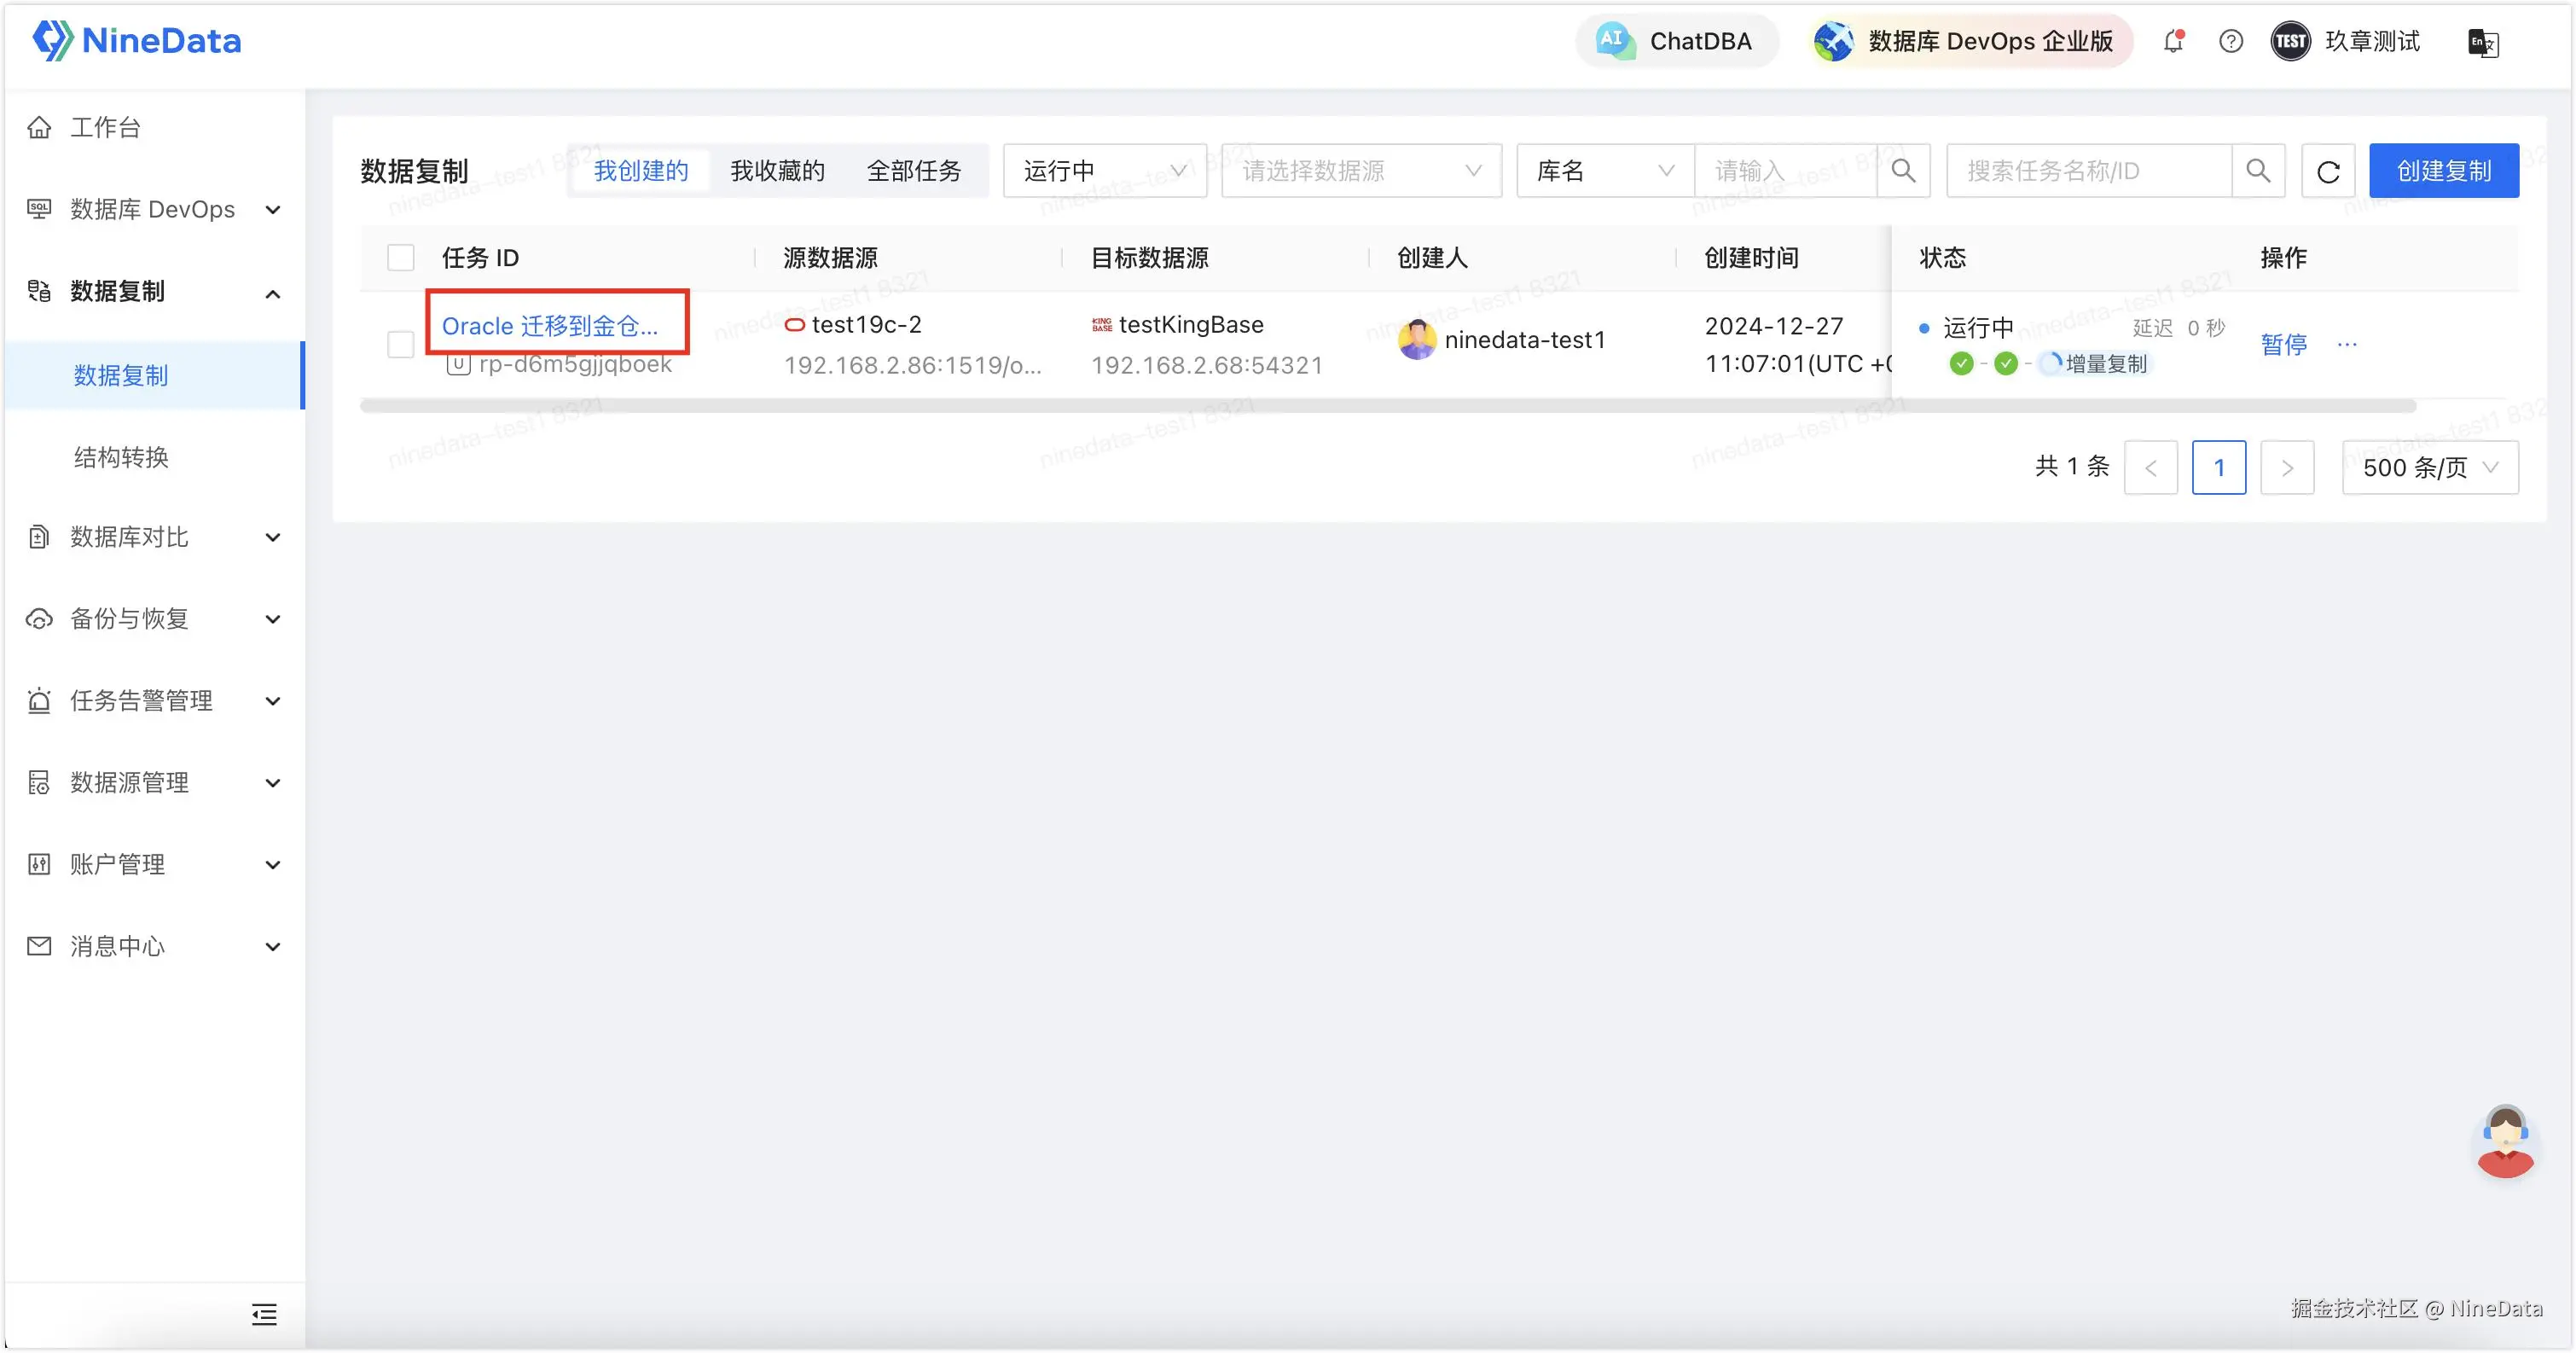
Task: Open the Oracle 迁移到金仓 task link
Action: click(x=550, y=326)
